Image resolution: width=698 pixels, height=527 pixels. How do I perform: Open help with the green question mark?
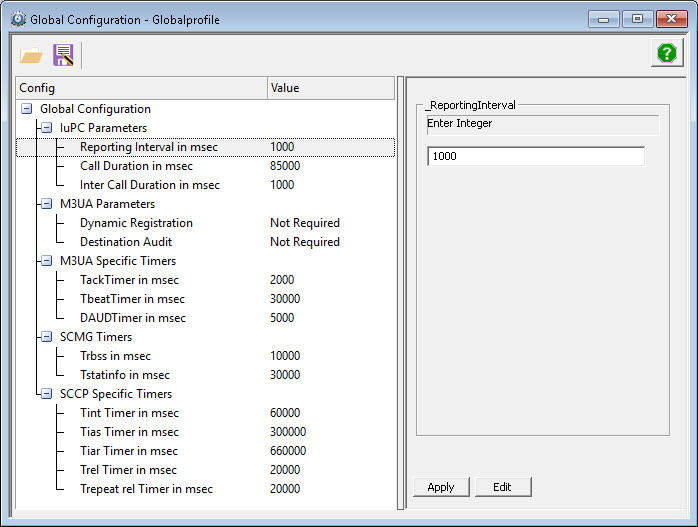point(666,53)
